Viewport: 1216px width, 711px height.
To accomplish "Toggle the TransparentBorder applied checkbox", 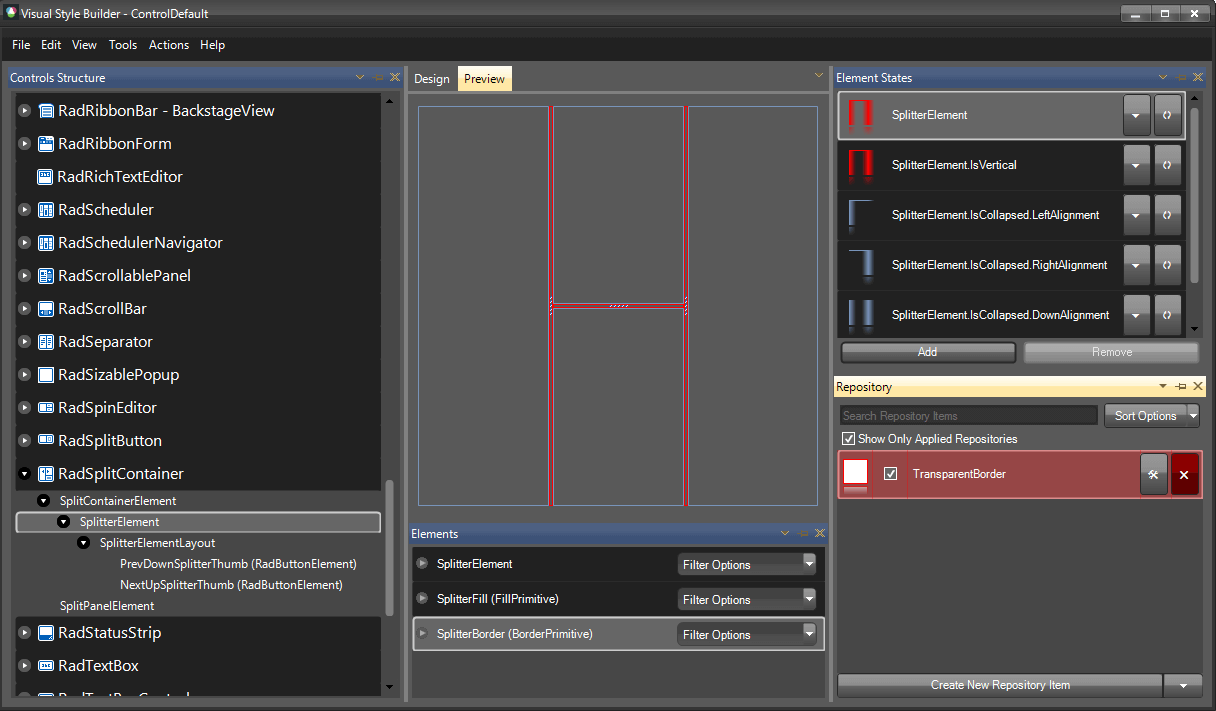I will click(x=891, y=474).
